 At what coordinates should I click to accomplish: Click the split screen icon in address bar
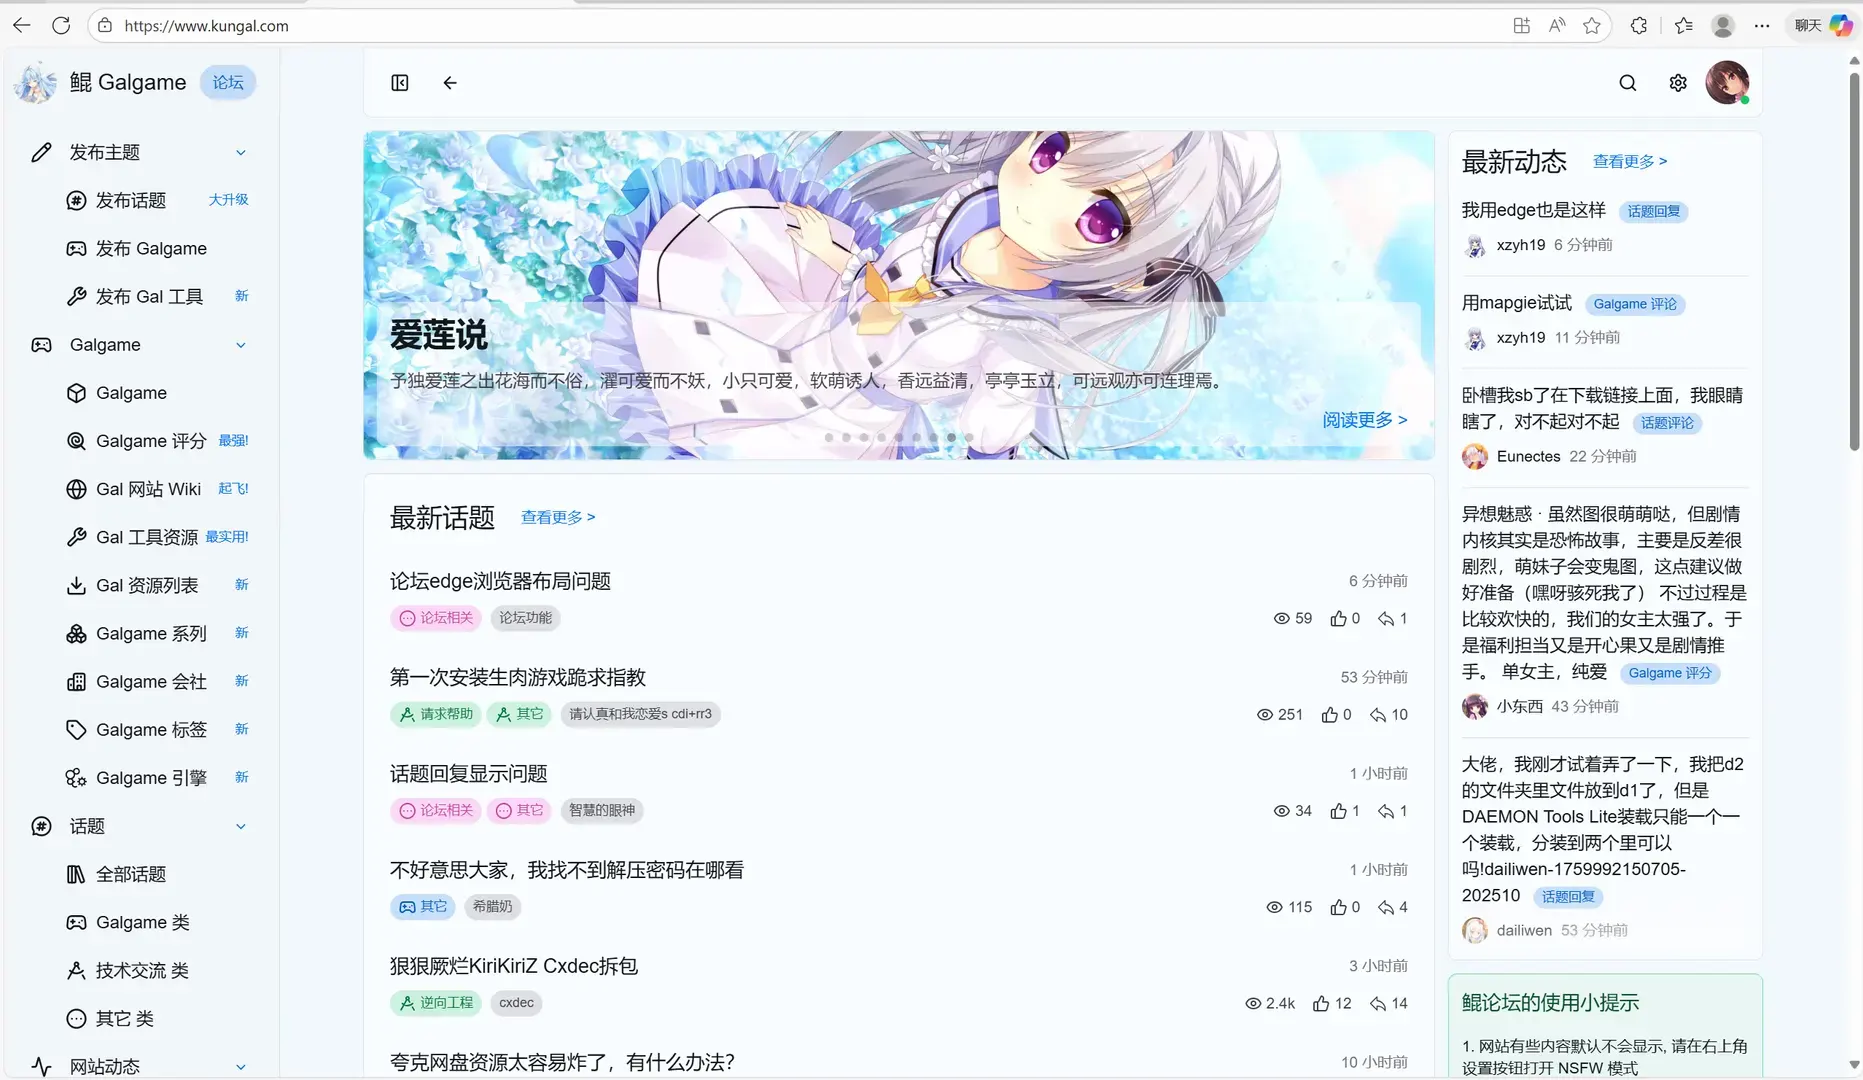pos(1521,26)
